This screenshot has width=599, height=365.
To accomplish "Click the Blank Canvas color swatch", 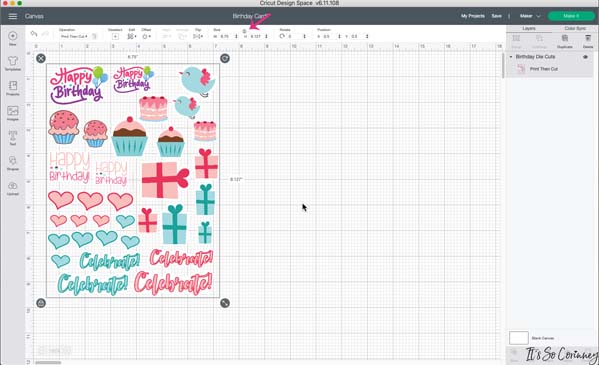I will coord(518,338).
